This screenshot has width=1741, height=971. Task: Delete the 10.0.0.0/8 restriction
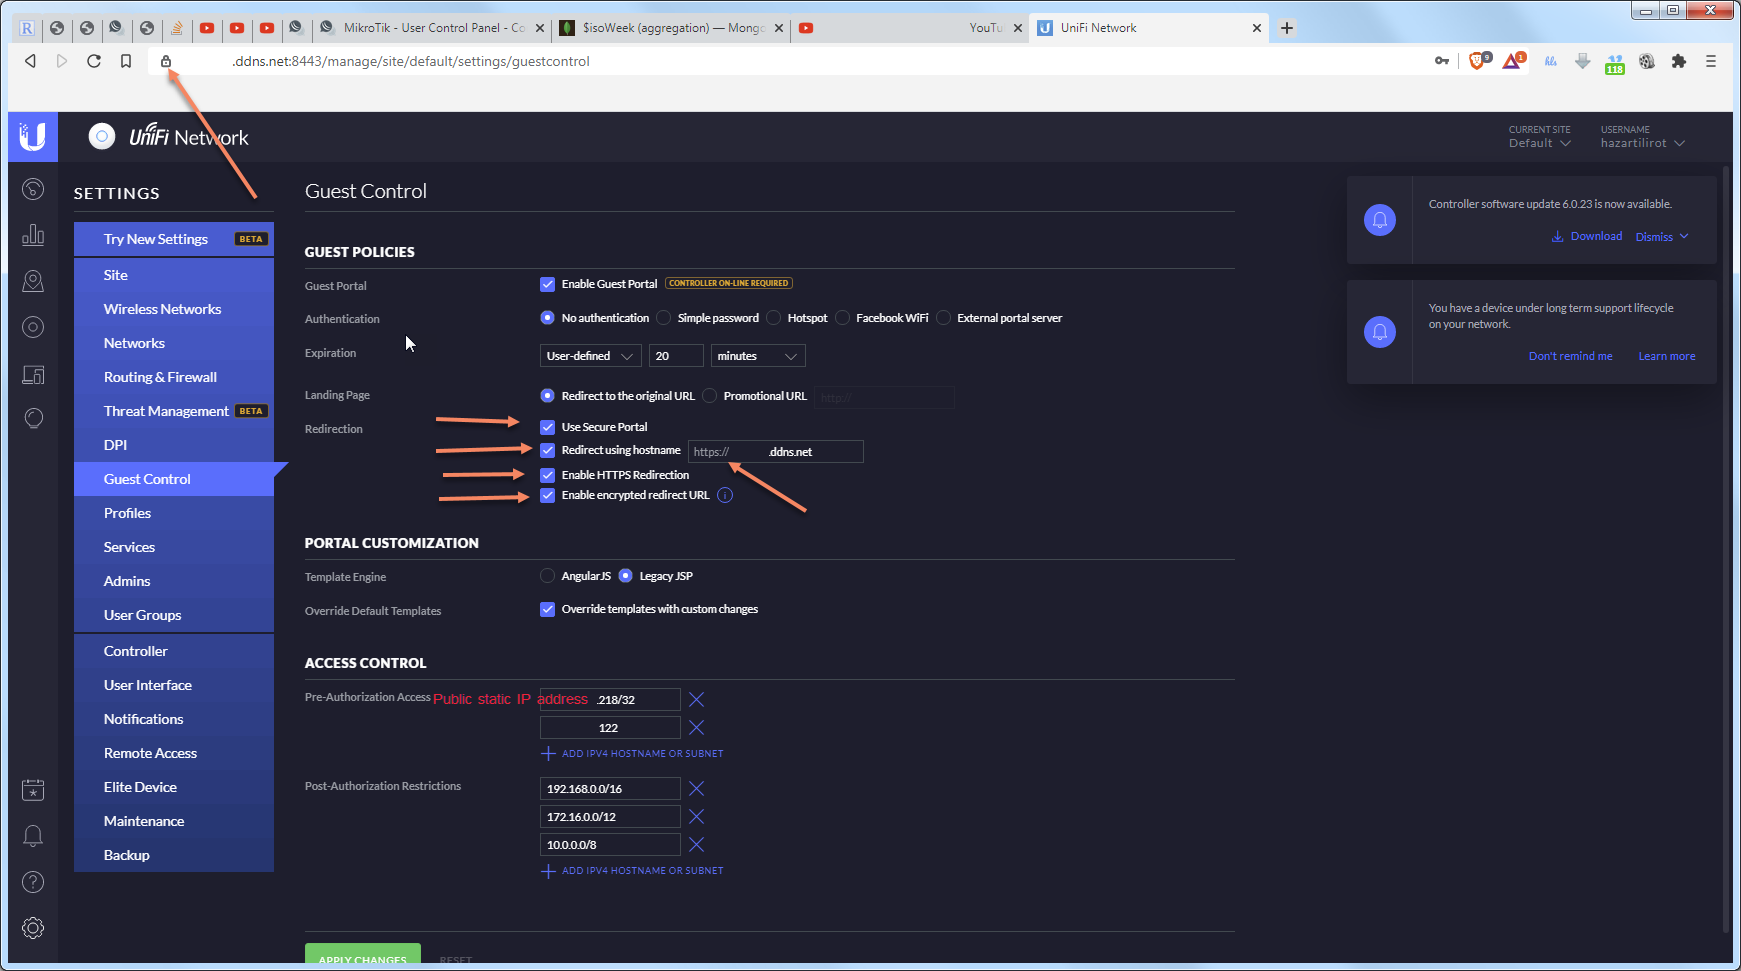697,845
